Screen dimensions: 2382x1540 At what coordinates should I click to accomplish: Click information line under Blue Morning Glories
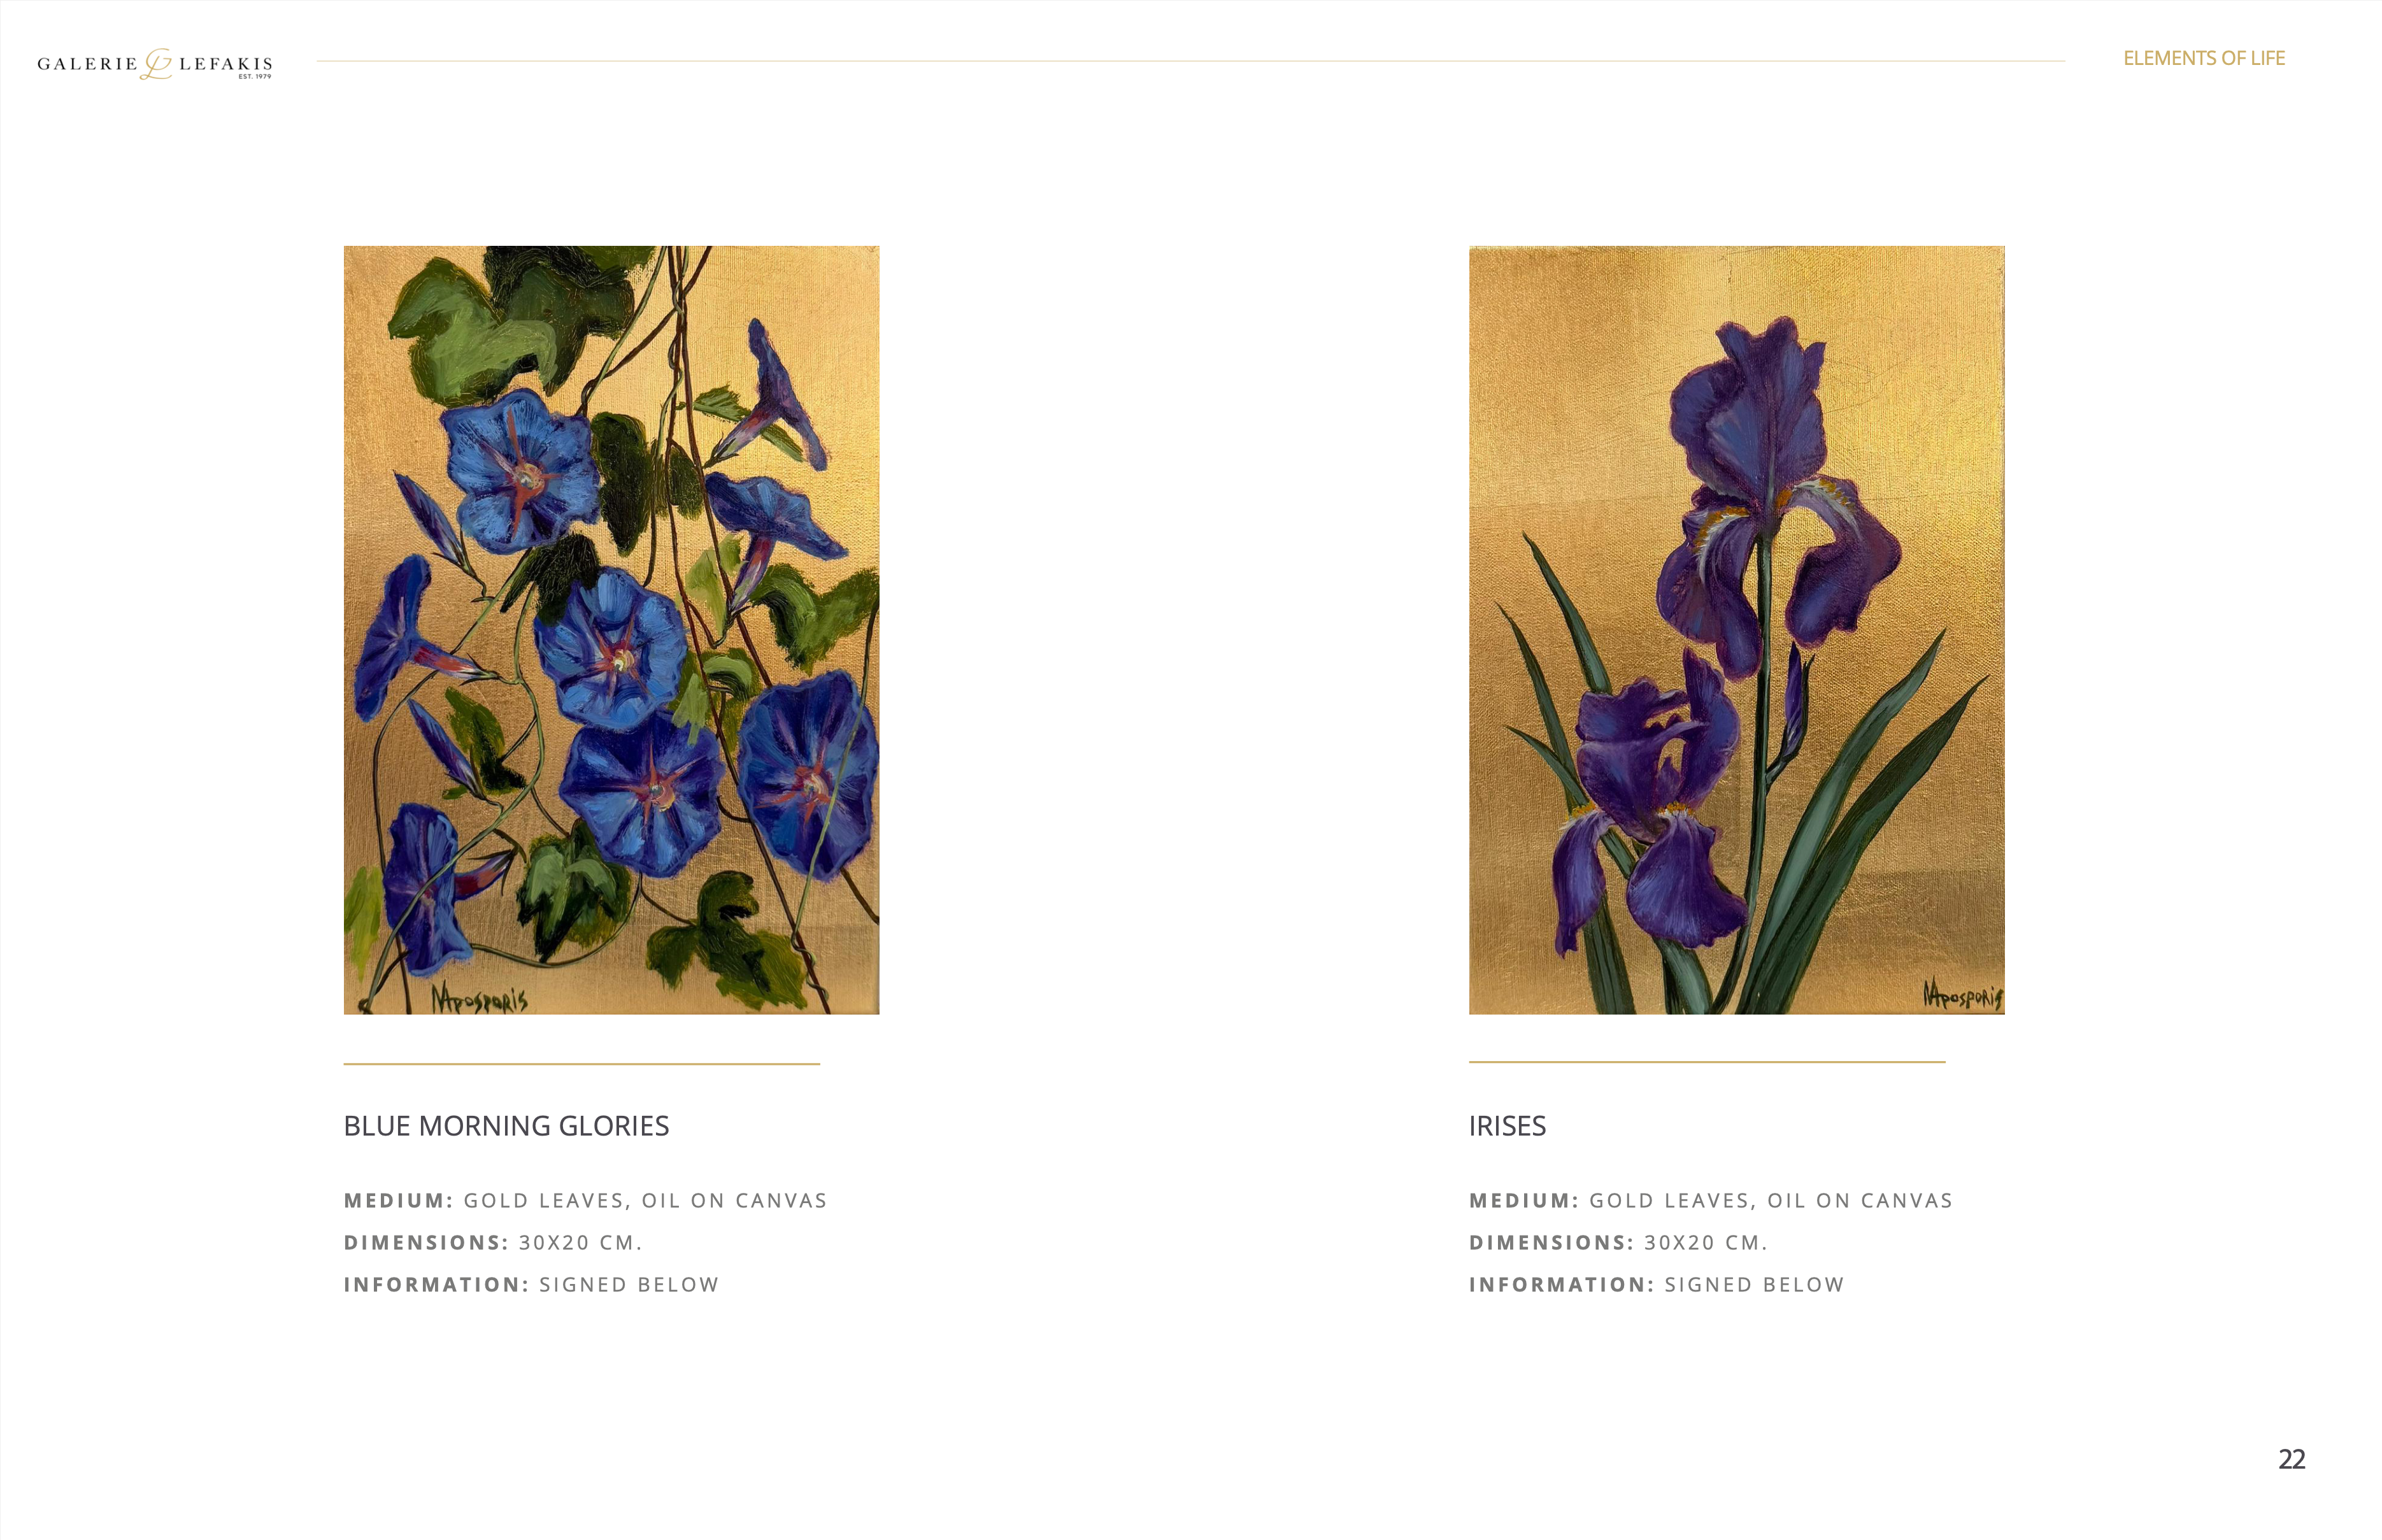click(532, 1284)
